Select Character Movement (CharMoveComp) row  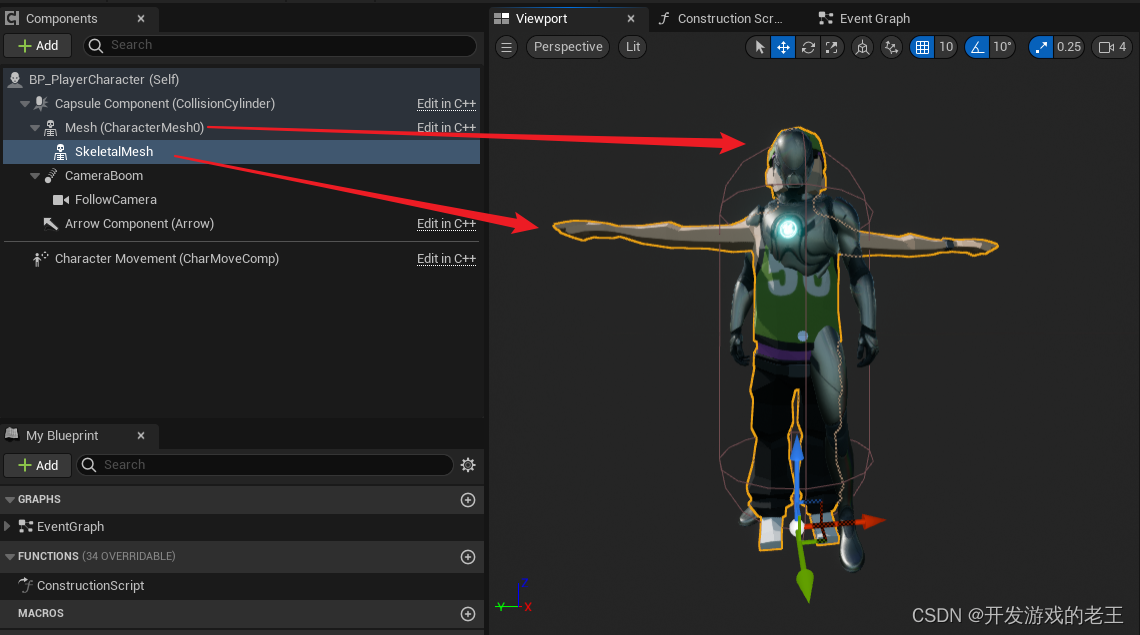coord(241,259)
